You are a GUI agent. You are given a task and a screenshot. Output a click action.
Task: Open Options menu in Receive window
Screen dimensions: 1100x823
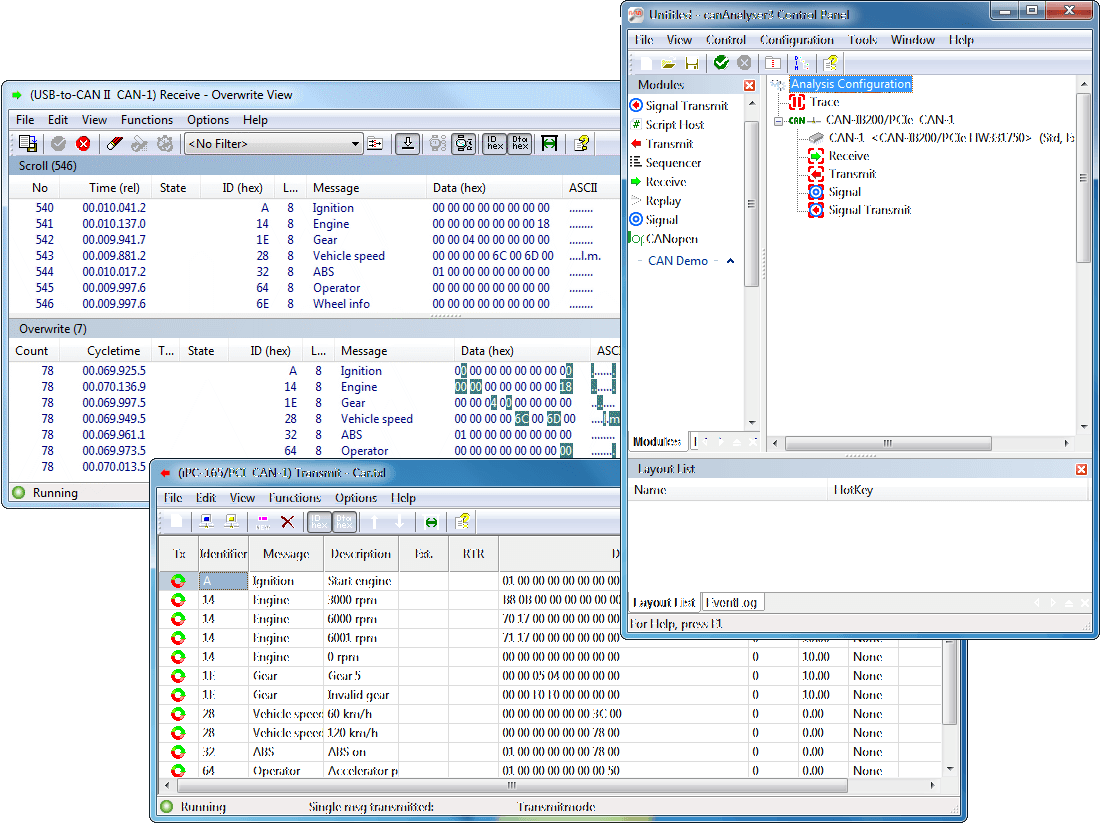tap(208, 120)
